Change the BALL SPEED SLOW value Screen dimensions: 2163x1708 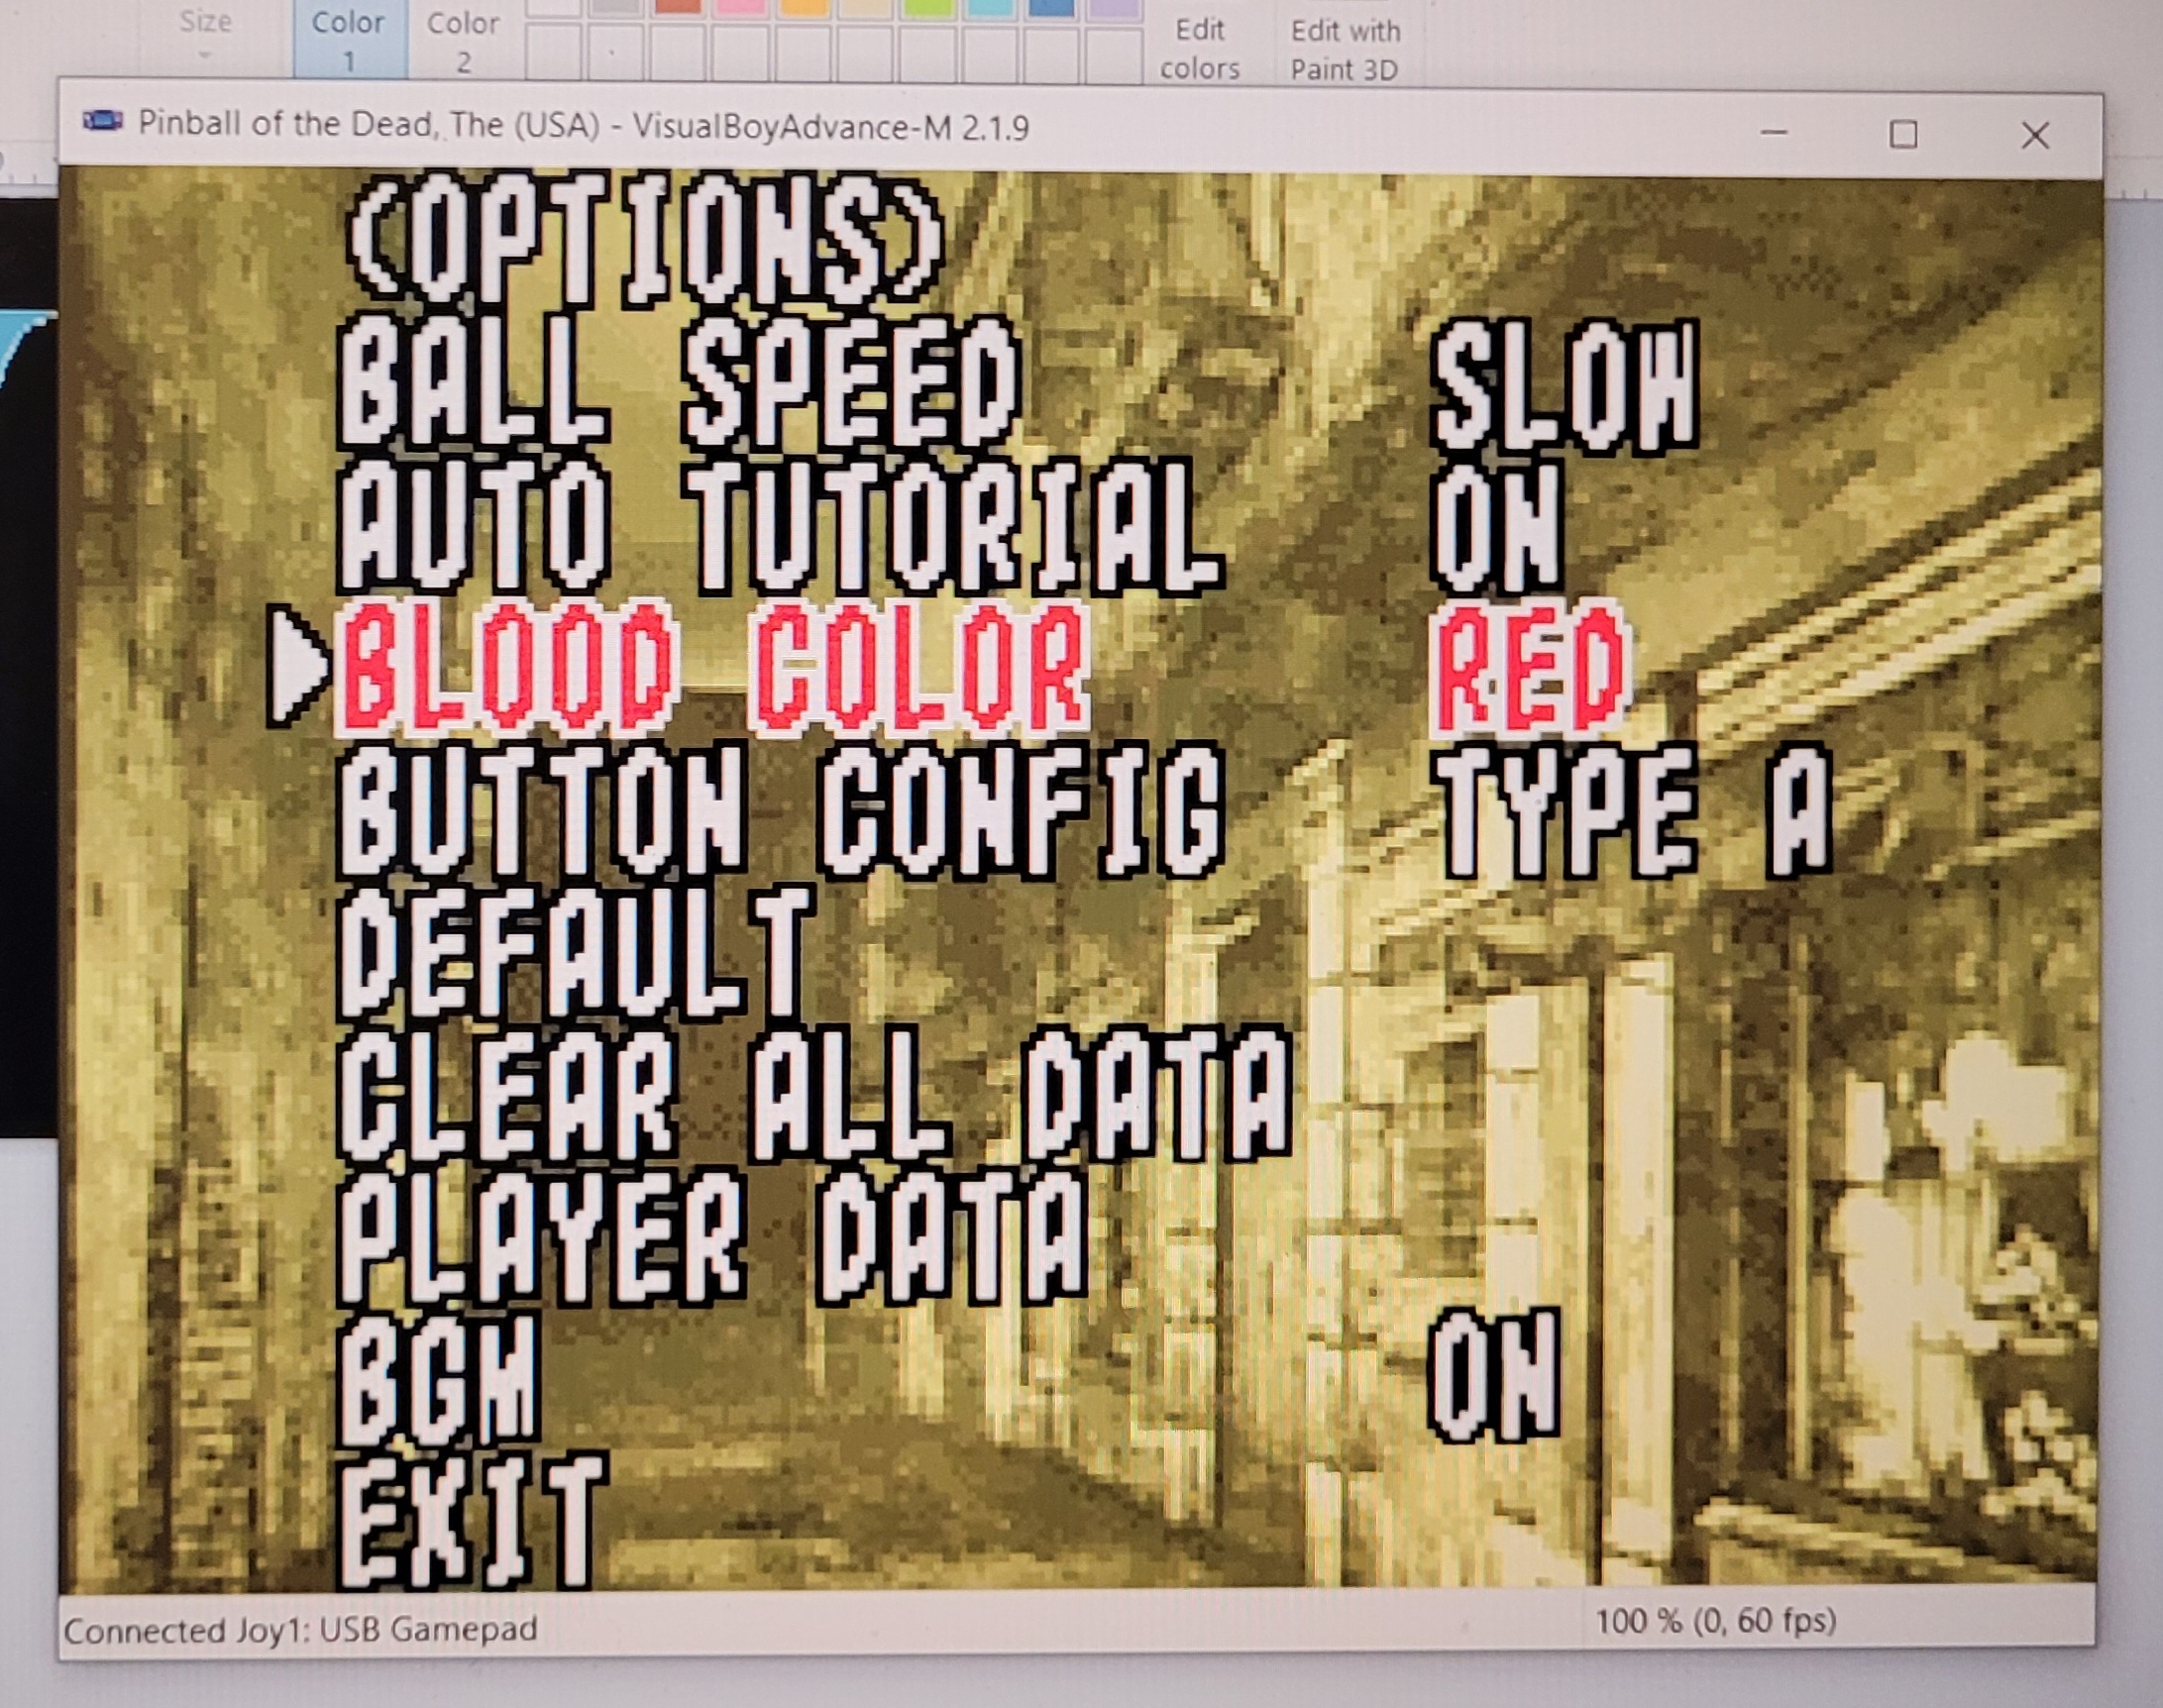(1564, 386)
